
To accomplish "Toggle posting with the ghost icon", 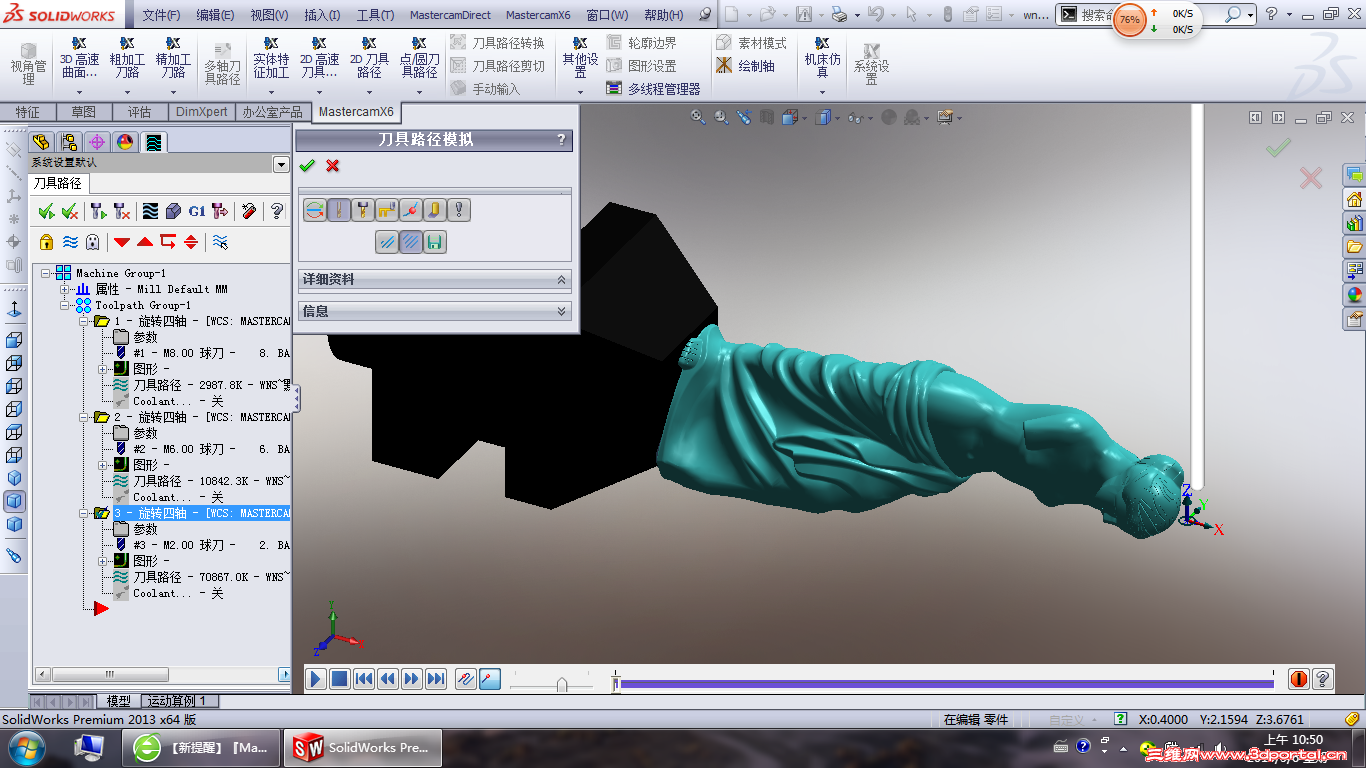I will (x=93, y=242).
